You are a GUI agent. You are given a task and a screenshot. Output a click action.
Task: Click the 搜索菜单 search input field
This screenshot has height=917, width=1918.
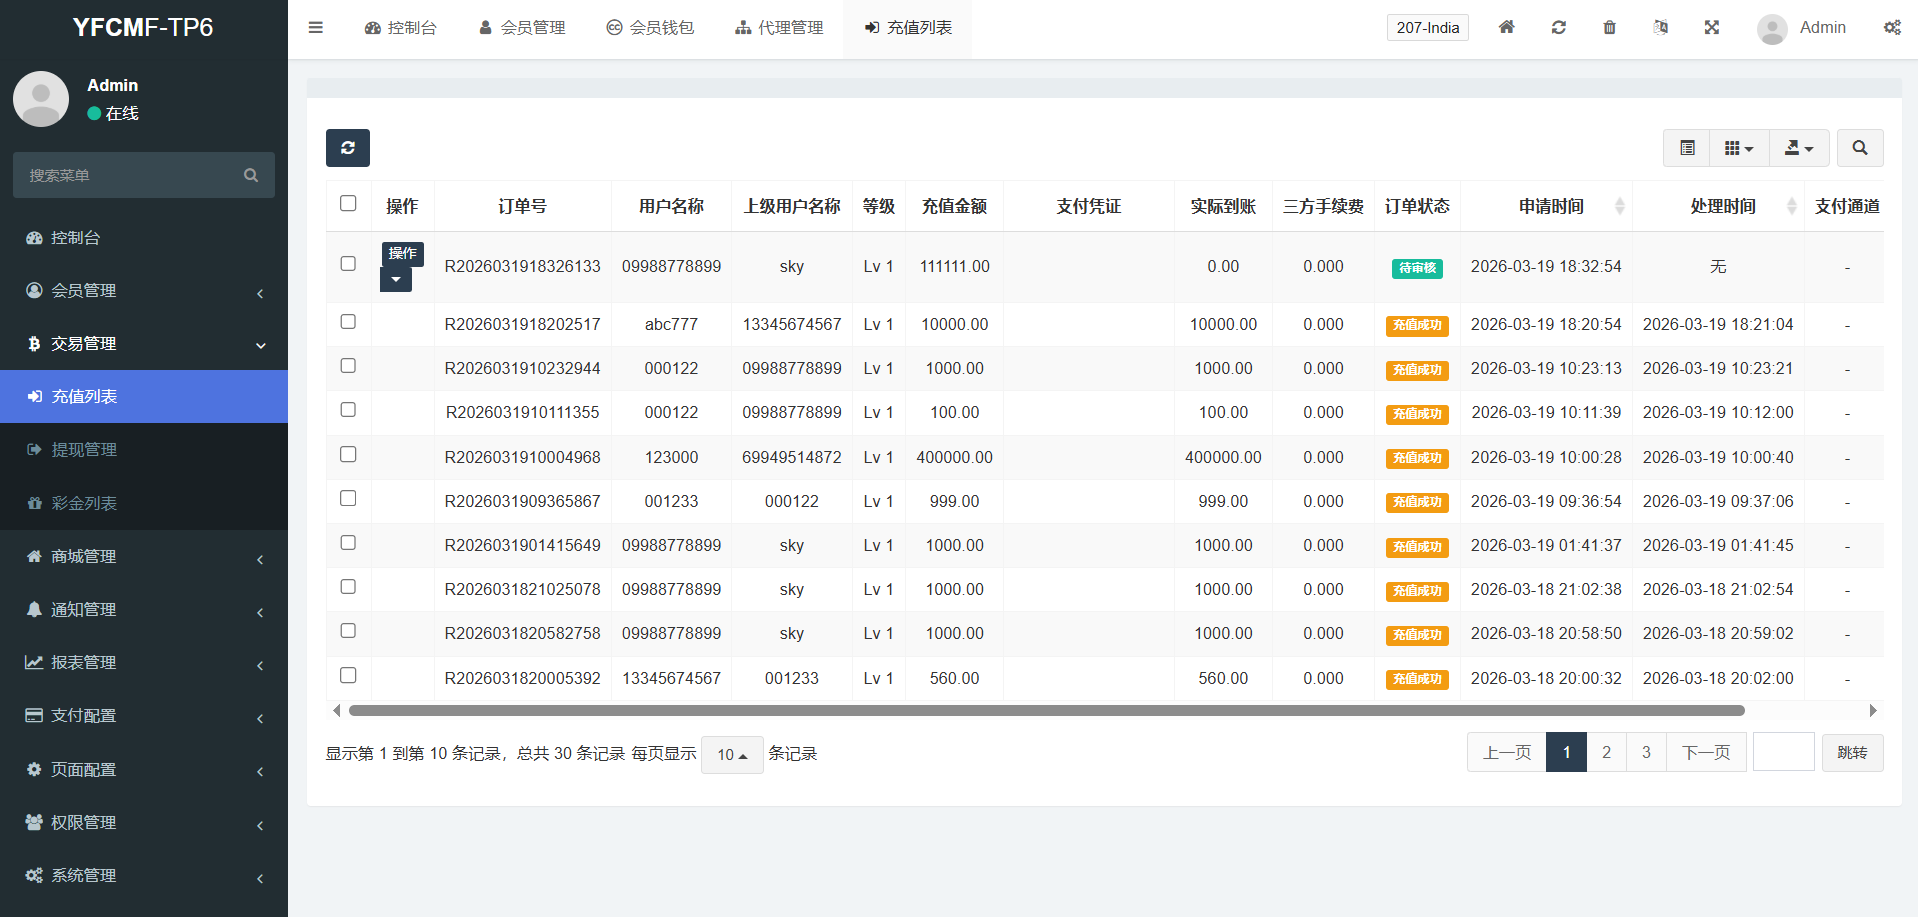[130, 176]
